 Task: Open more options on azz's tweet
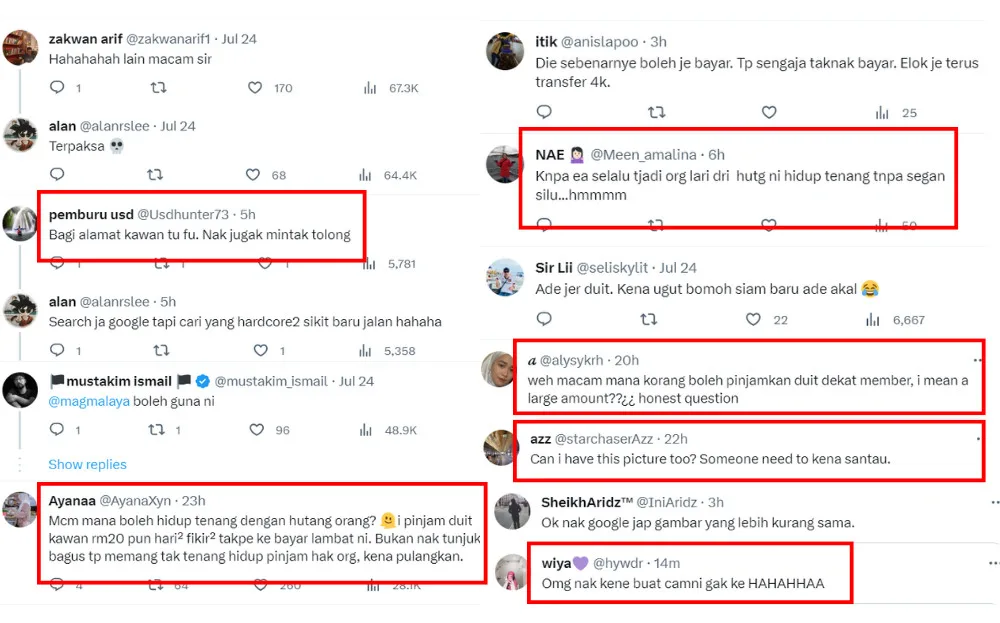pos(977,437)
